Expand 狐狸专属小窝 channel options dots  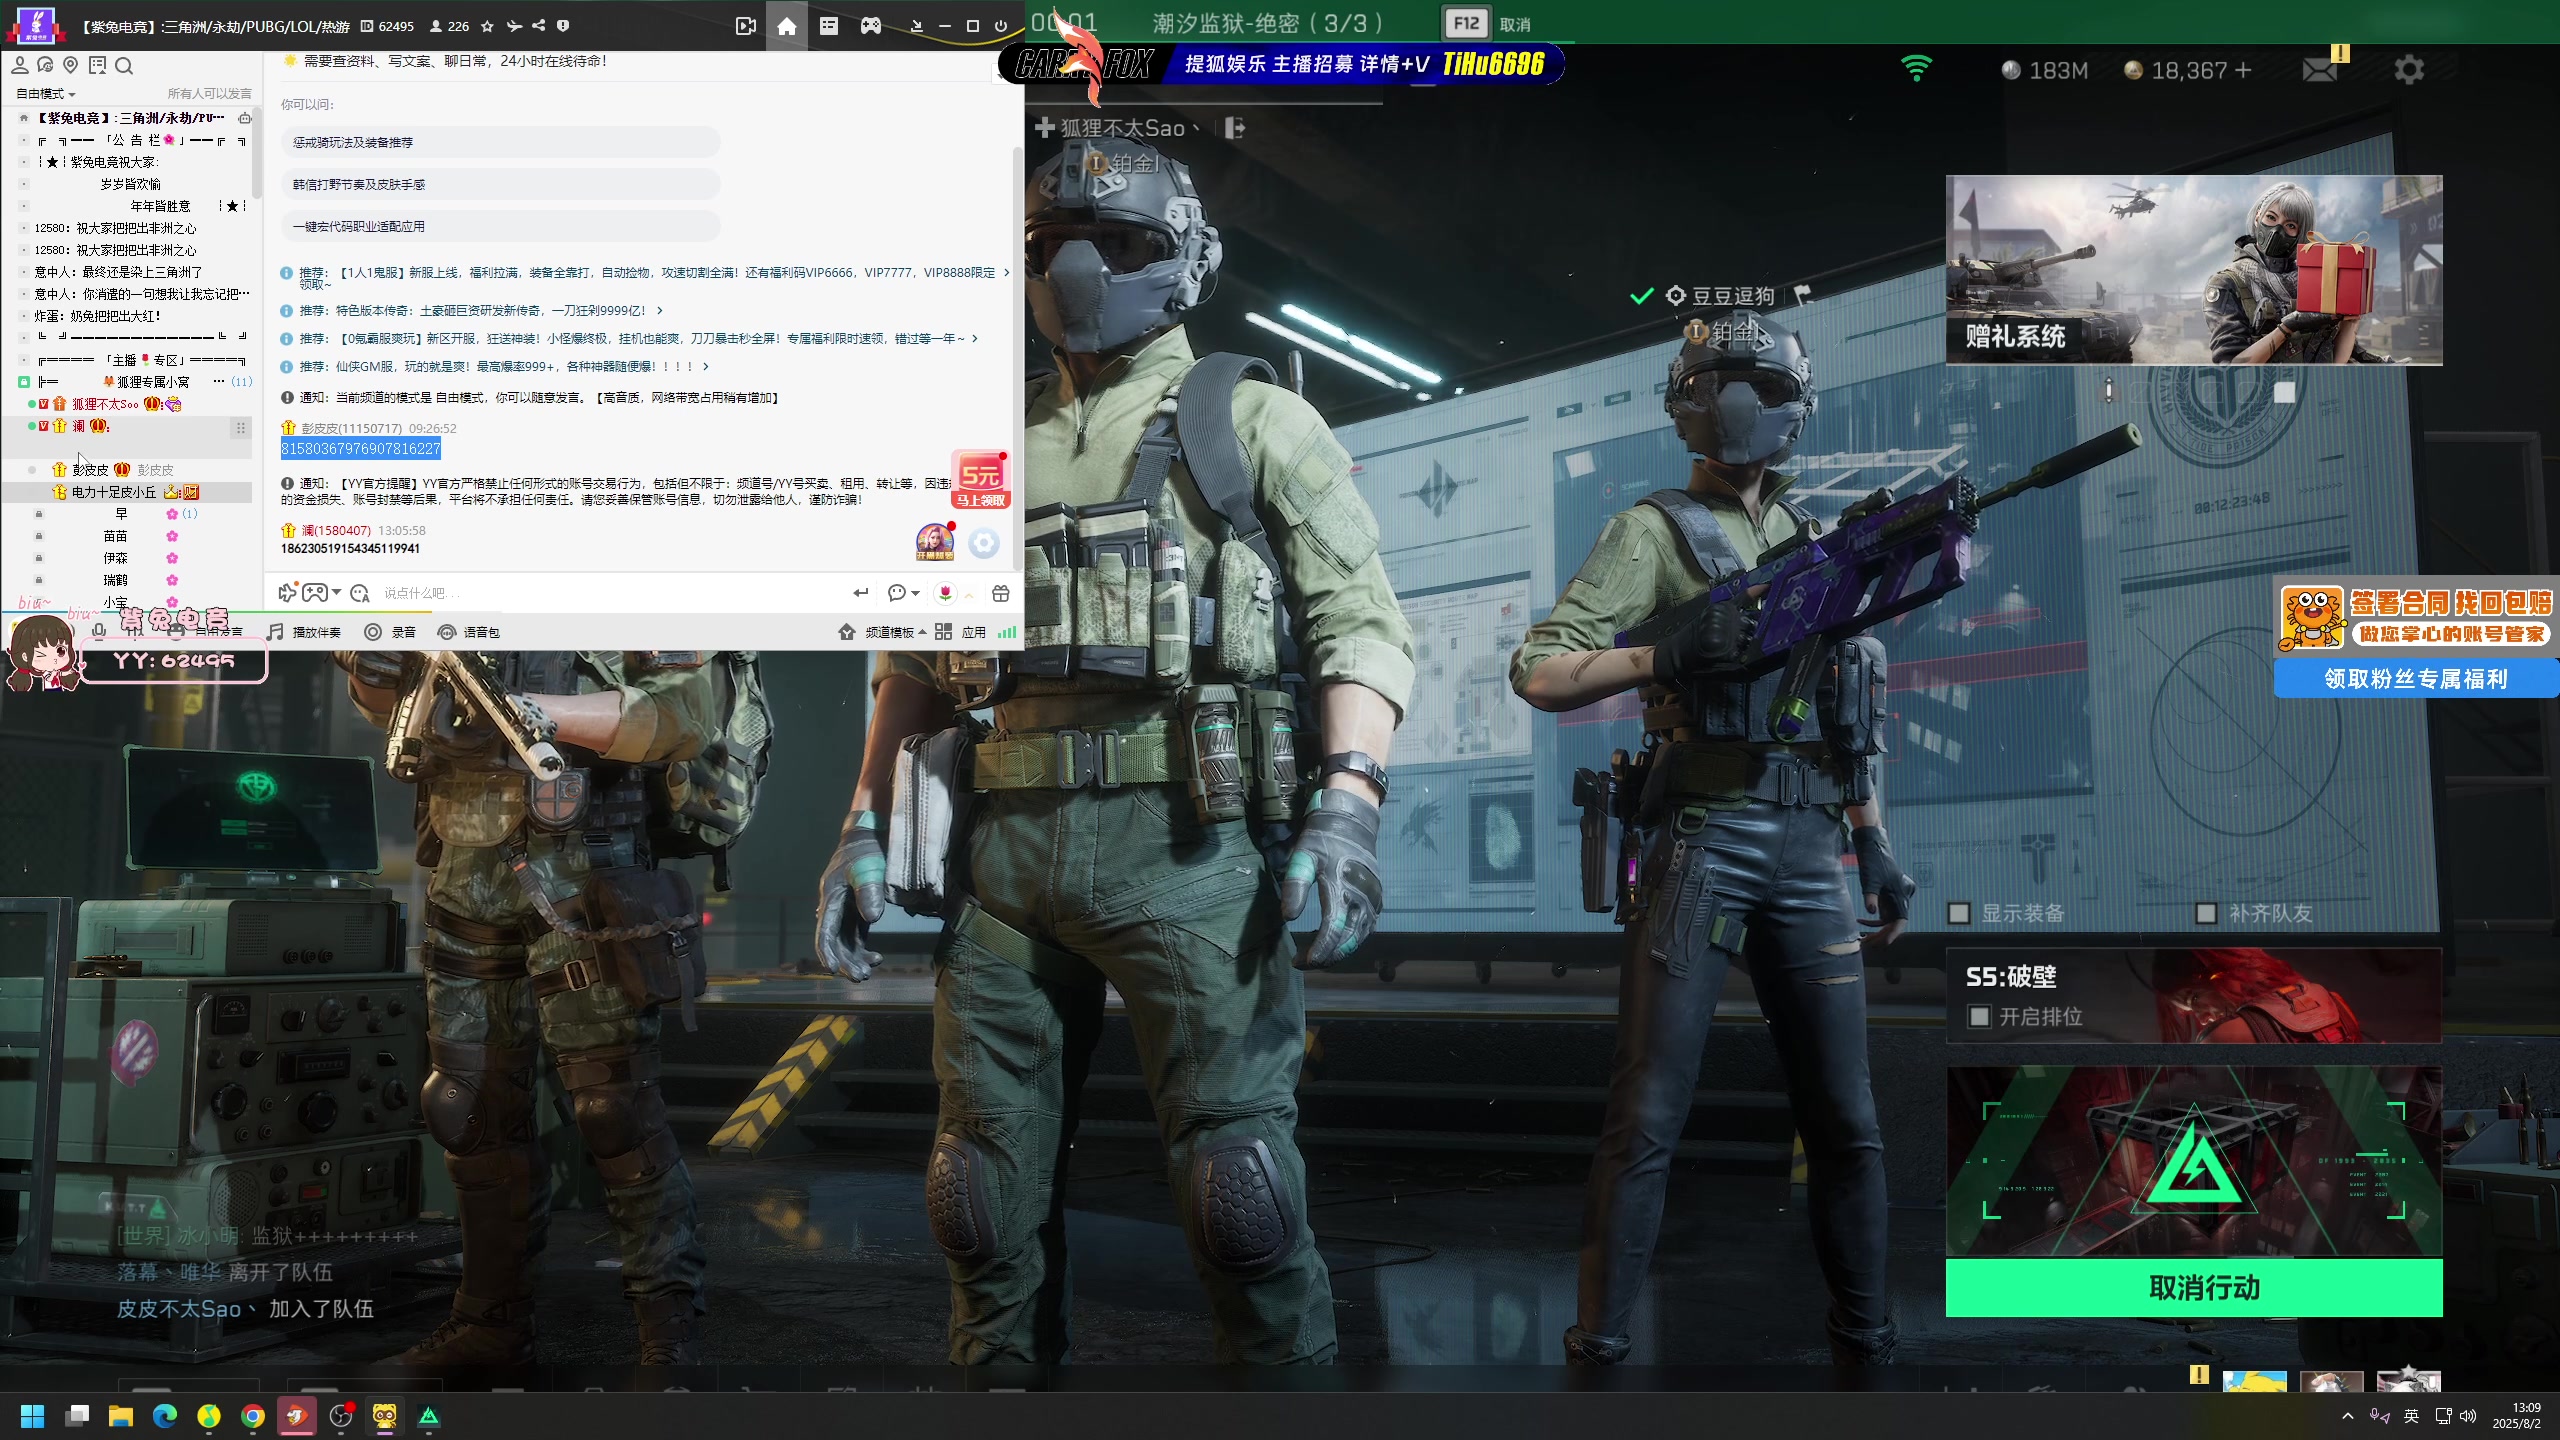219,382
